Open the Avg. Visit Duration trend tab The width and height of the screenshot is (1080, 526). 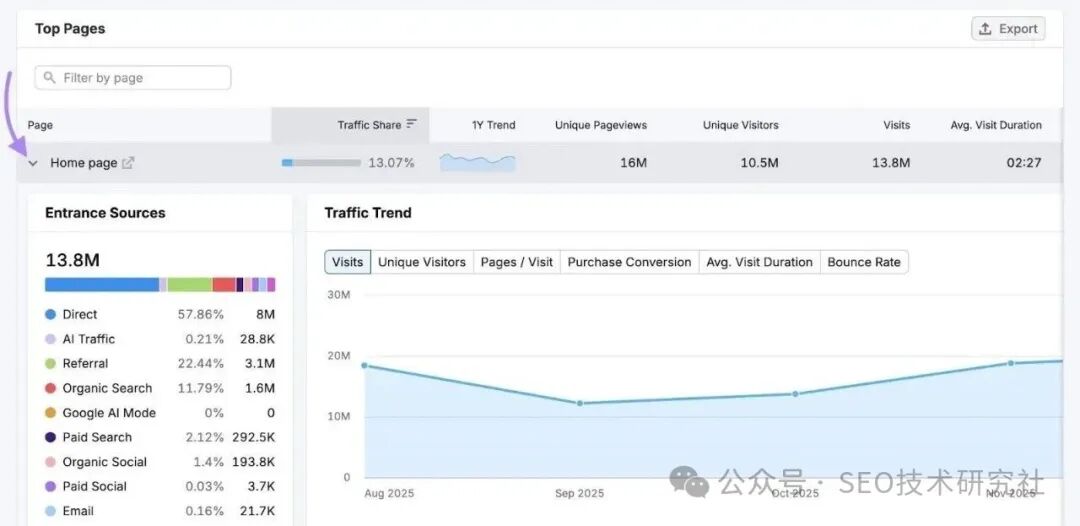pyautogui.click(x=759, y=262)
